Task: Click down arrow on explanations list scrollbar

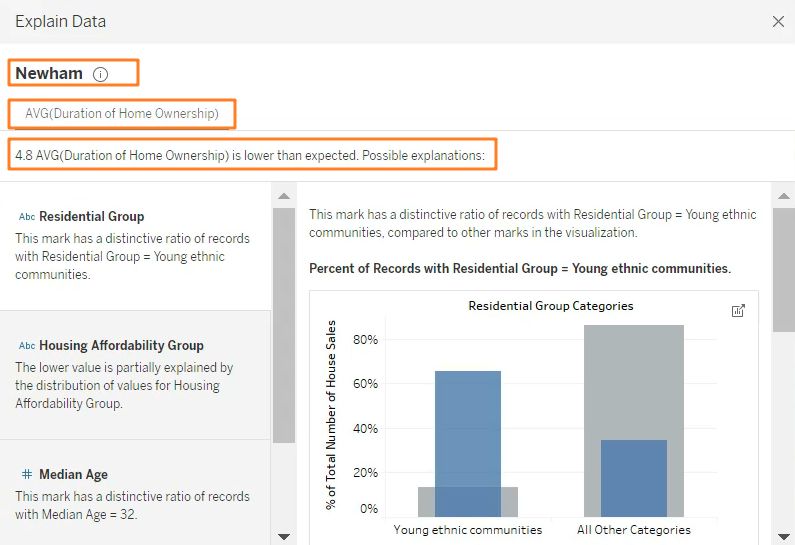Action: tap(283, 536)
